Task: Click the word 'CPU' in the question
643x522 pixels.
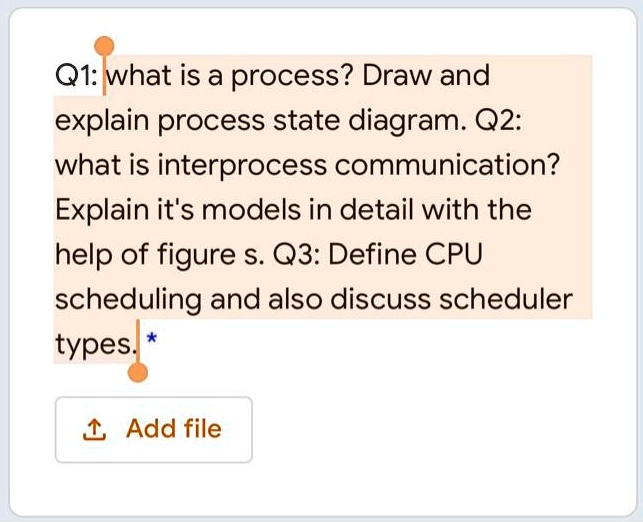Action: (x=454, y=255)
